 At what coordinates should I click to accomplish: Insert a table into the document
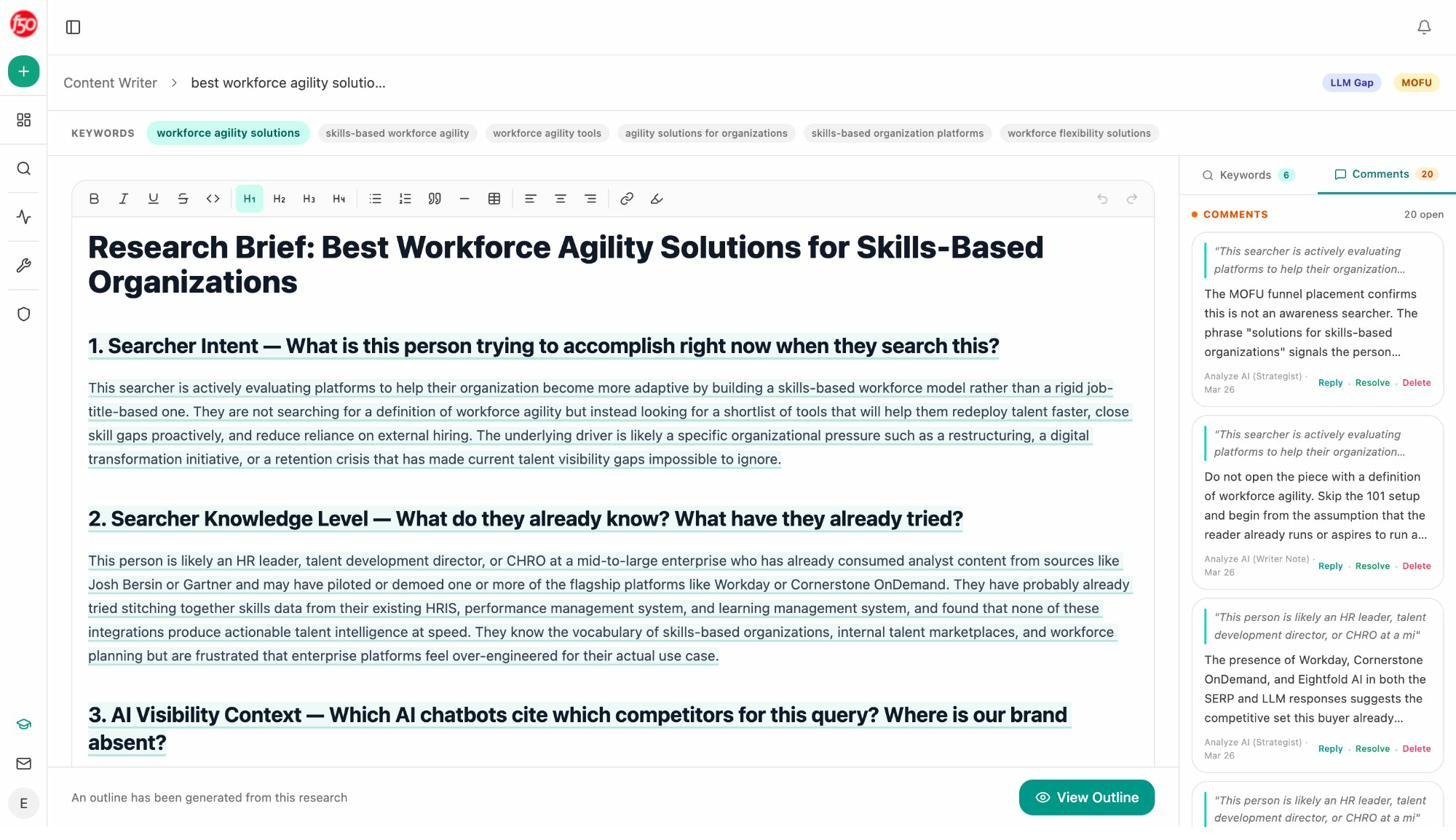pyautogui.click(x=494, y=198)
